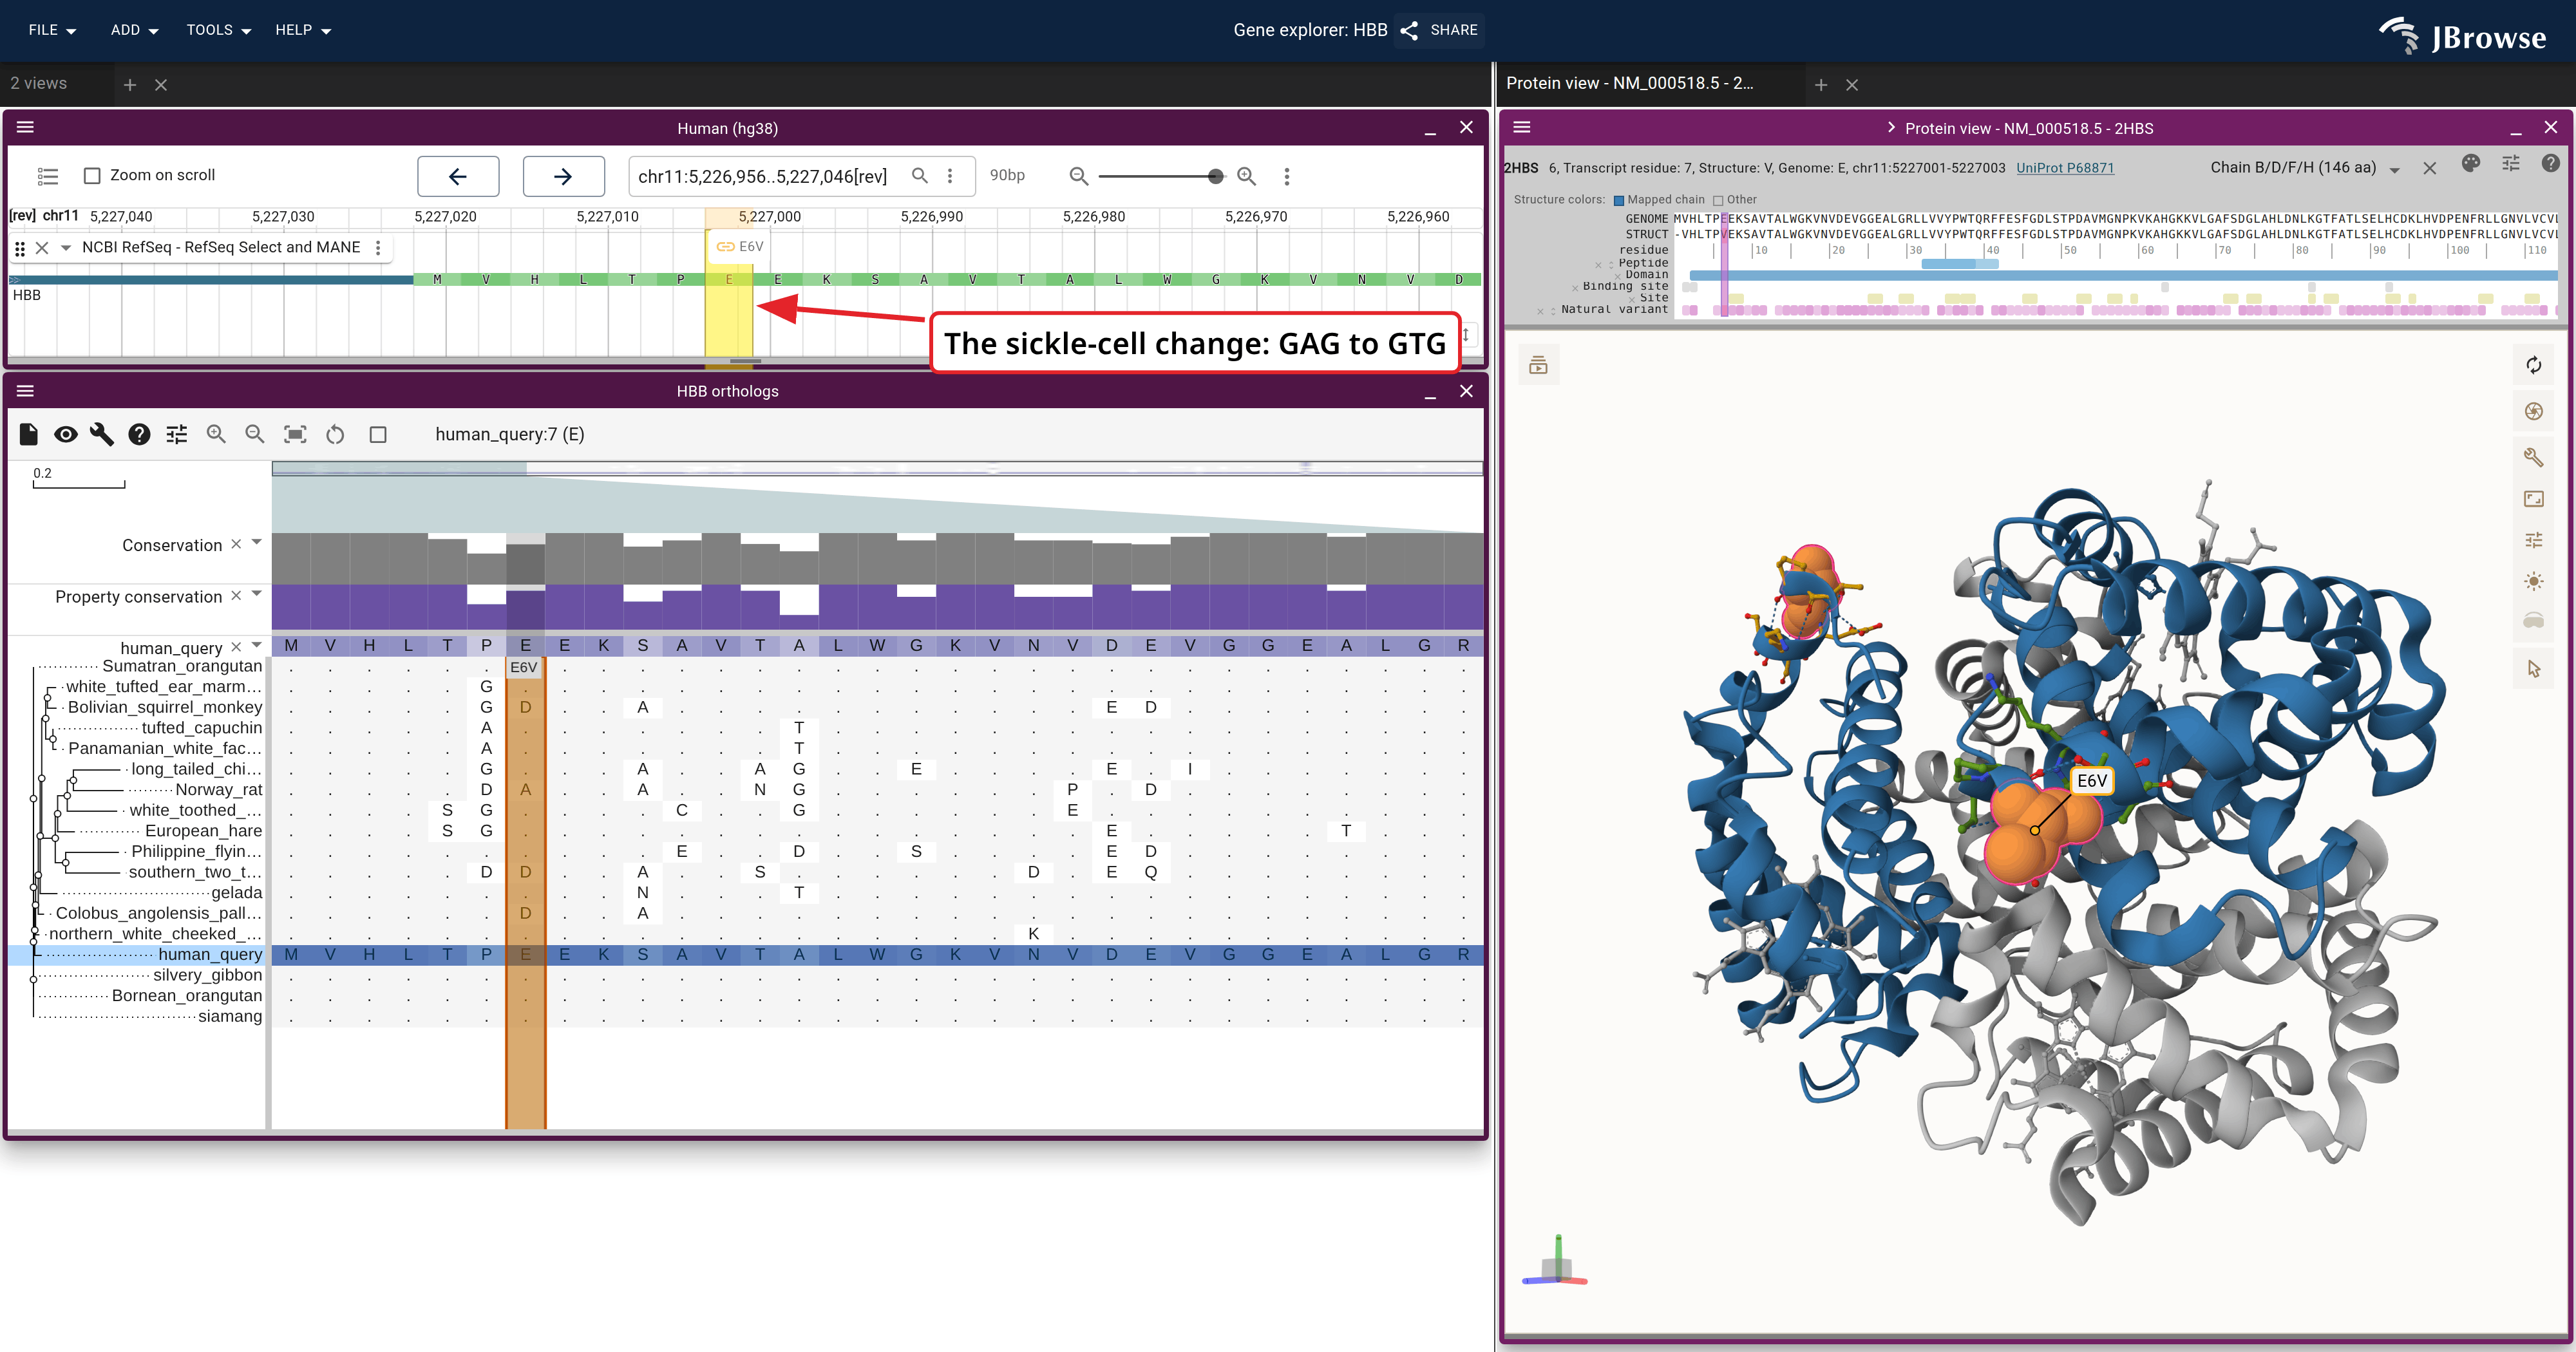Screen dimensions: 2576x1352
Task: Click reset camera icon in 3D viewer
Action: pyautogui.click(x=2533, y=365)
